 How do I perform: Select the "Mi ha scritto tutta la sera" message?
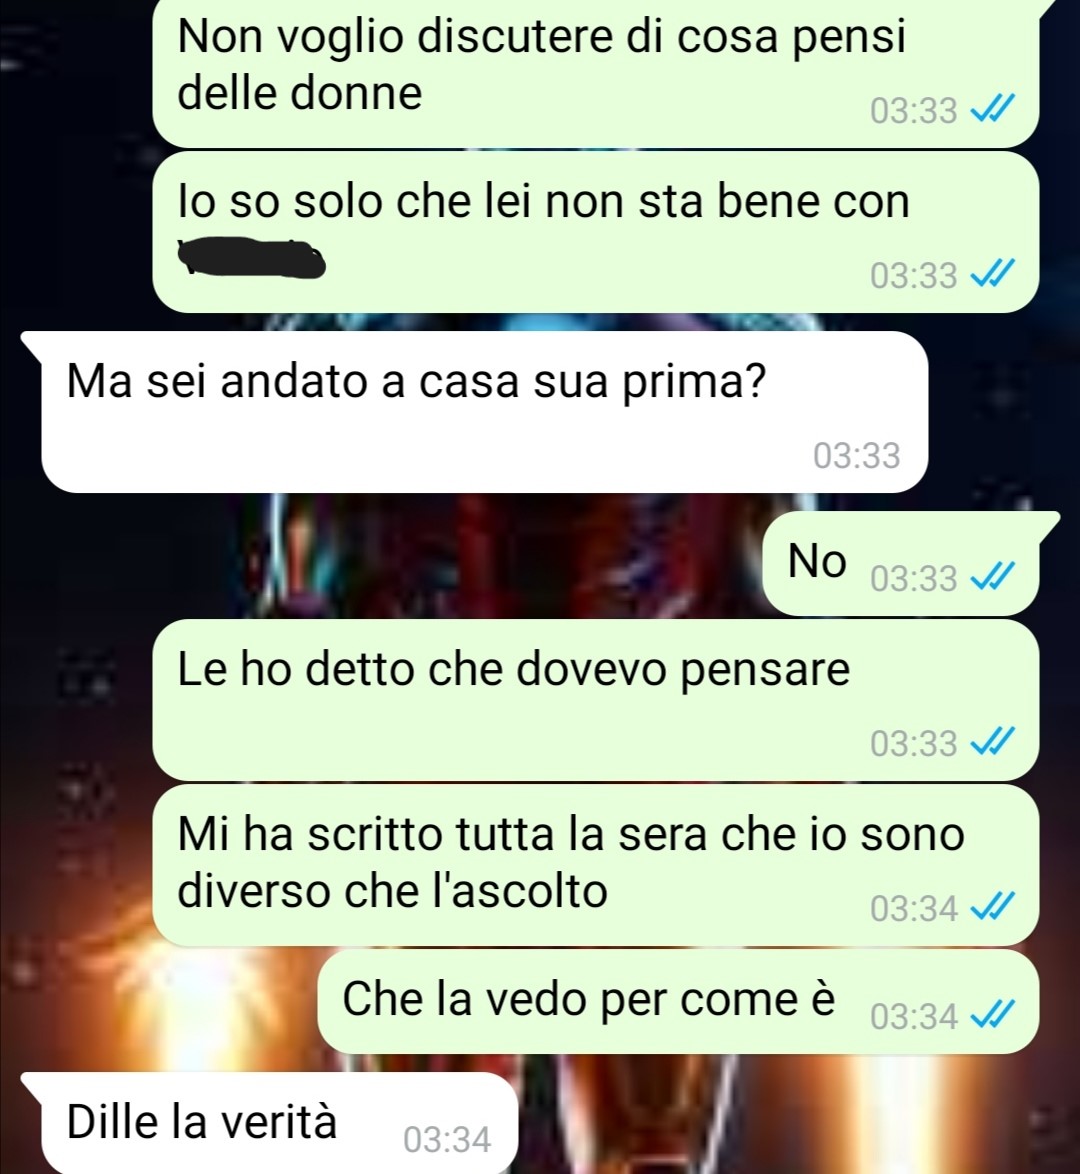click(x=595, y=865)
